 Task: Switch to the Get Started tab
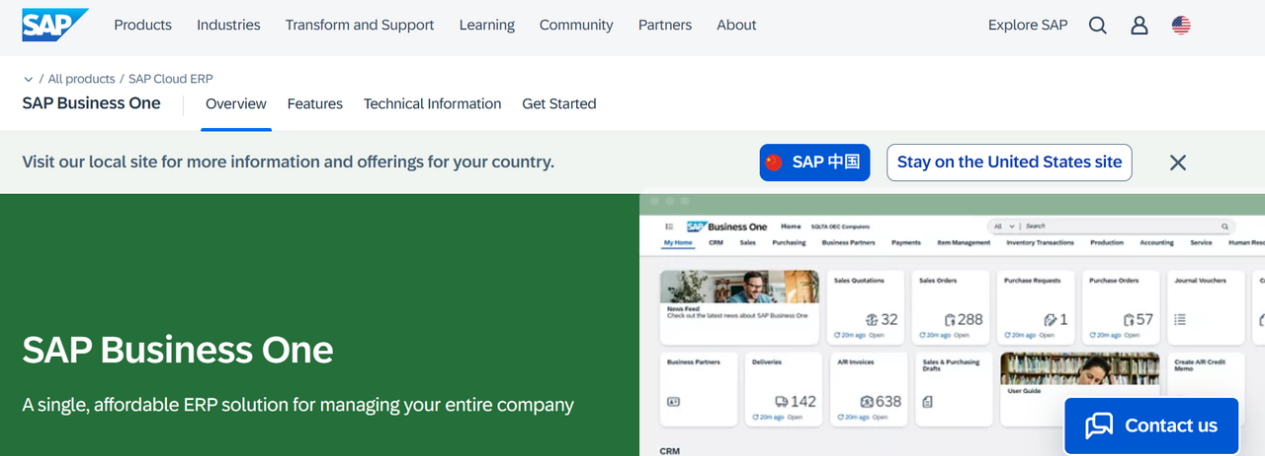coord(559,104)
